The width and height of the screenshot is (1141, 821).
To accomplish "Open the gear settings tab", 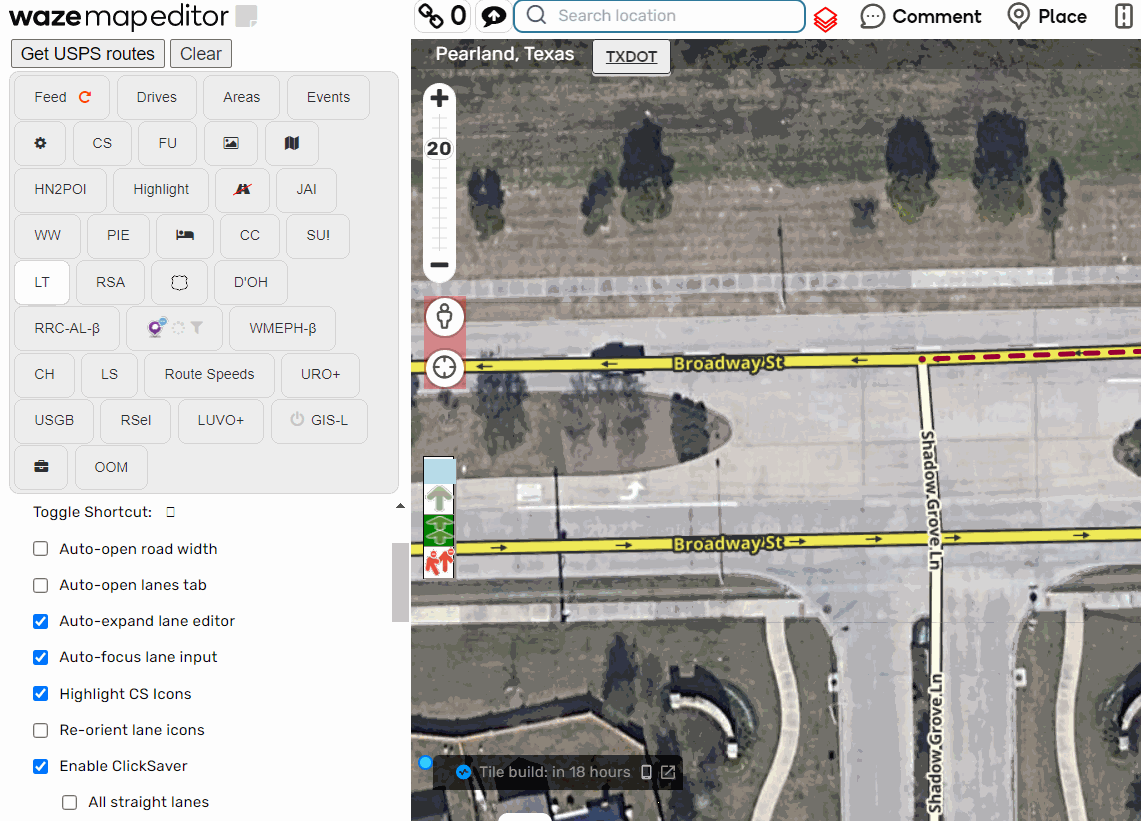I will click(40, 143).
